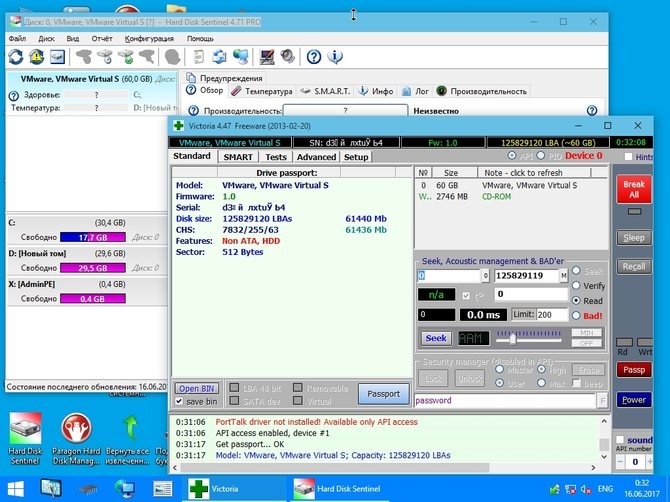Click the speaker icon in Sentinel toolbar

288,57
